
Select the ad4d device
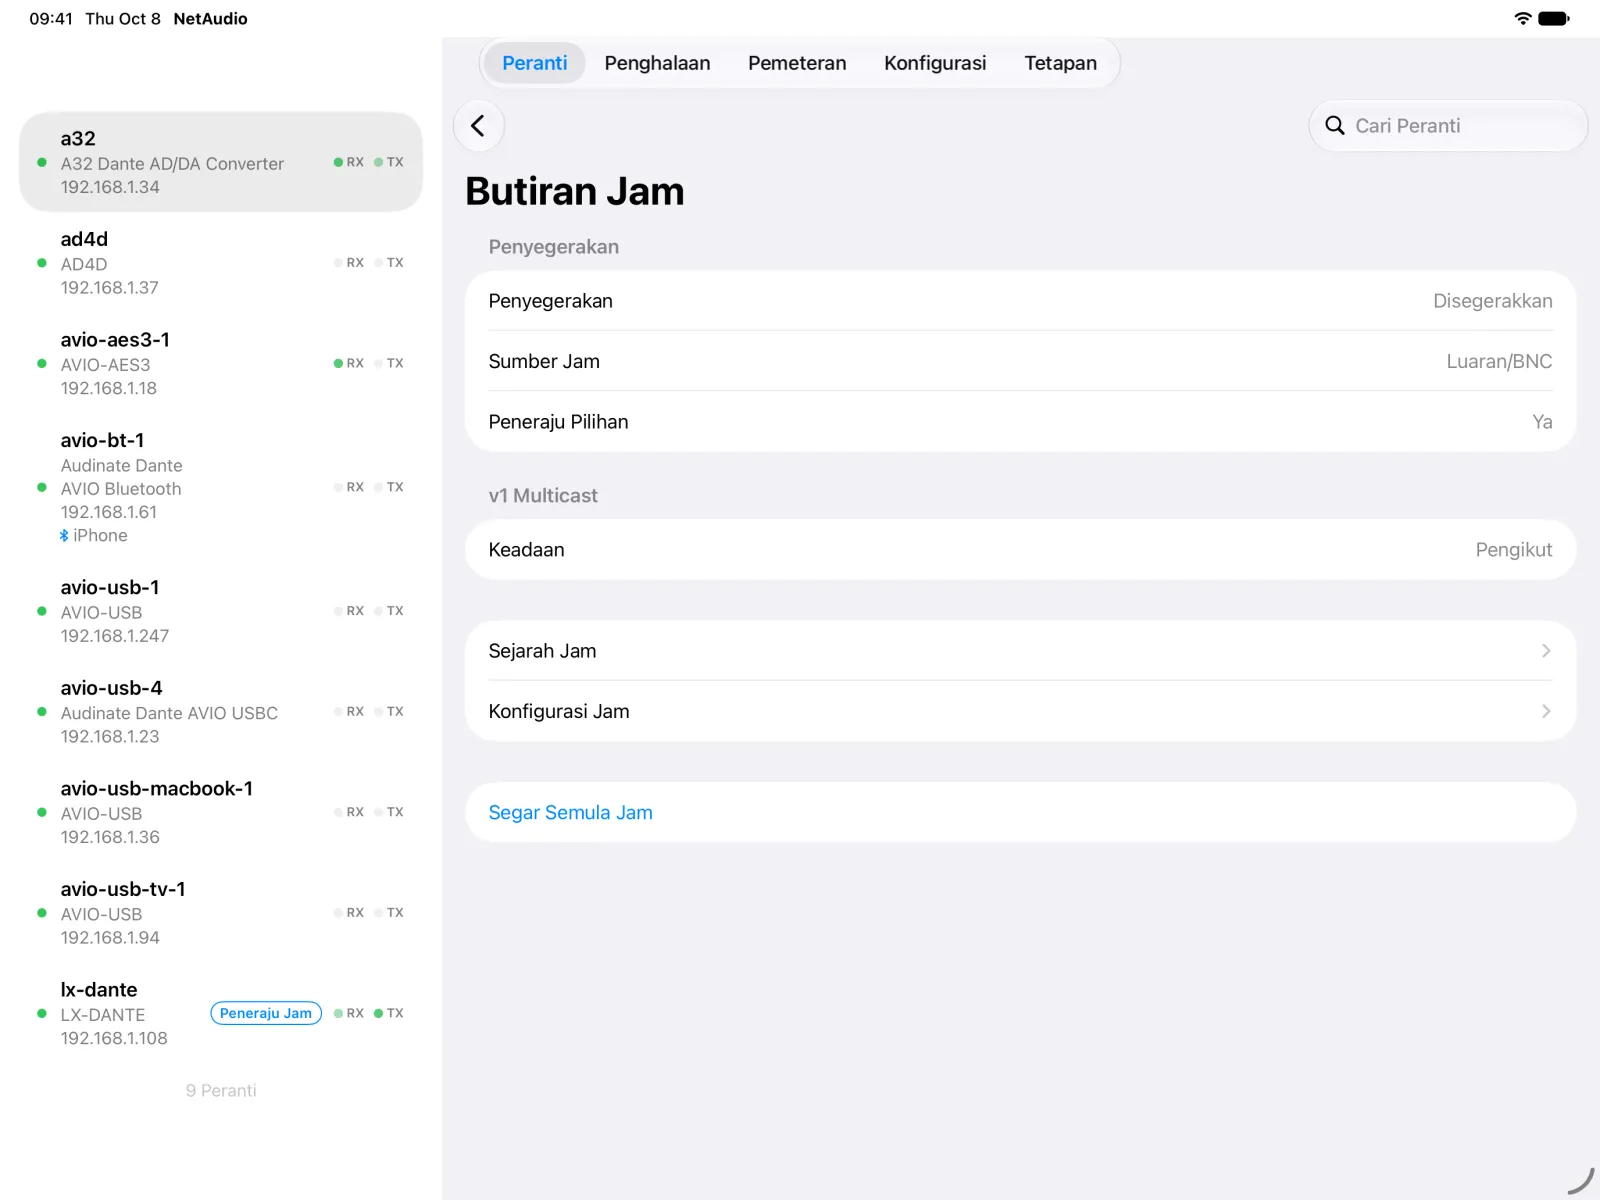221,263
